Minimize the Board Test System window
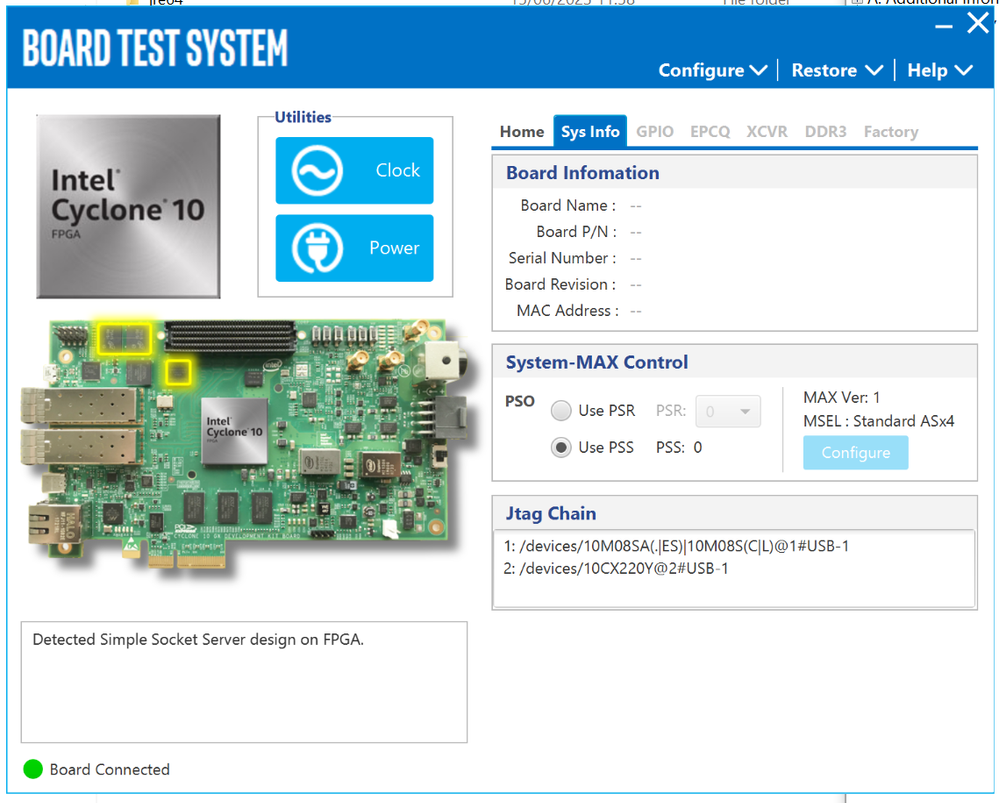Viewport: 999px width, 803px height. (x=943, y=27)
